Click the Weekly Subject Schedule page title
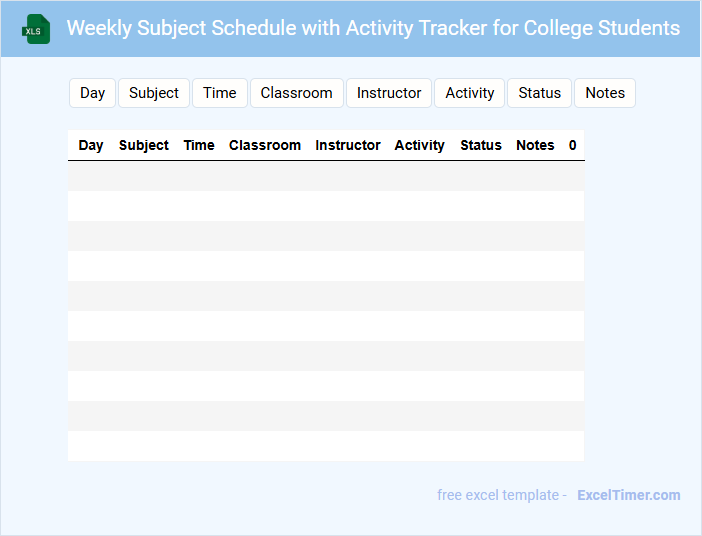Screen dimensions: 702x536 point(373,28)
